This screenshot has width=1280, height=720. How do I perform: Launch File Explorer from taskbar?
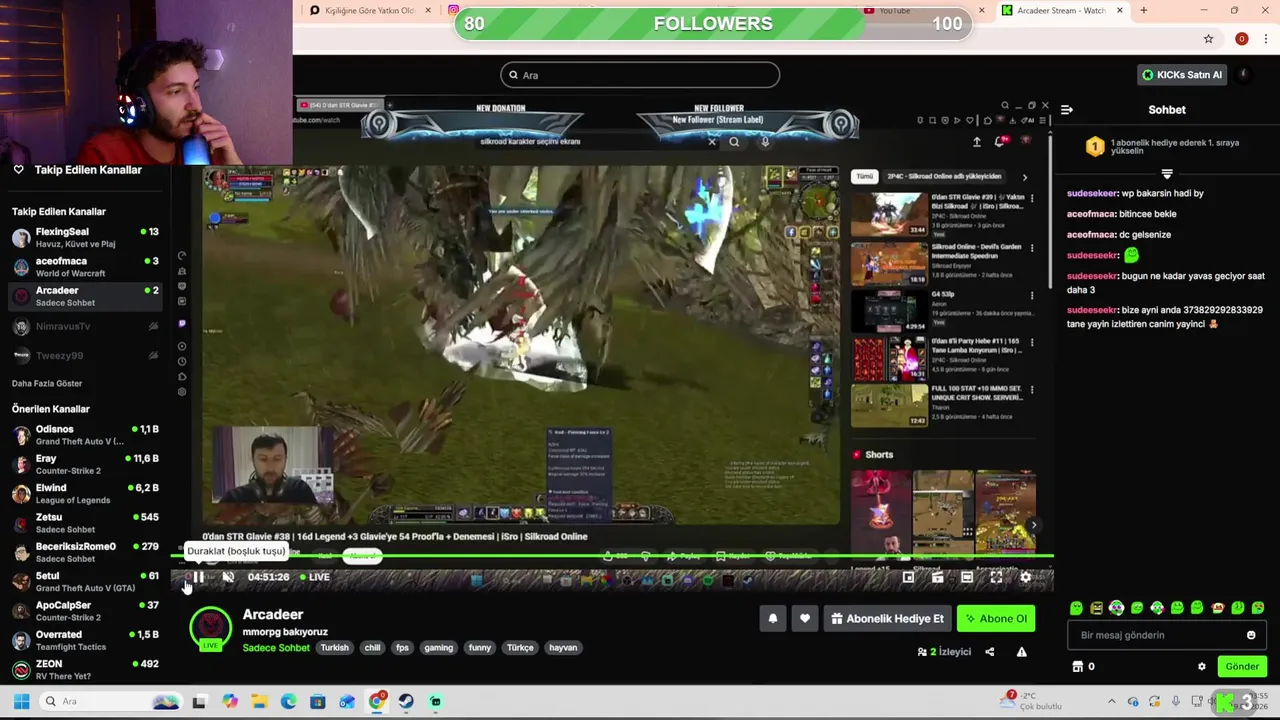click(259, 701)
